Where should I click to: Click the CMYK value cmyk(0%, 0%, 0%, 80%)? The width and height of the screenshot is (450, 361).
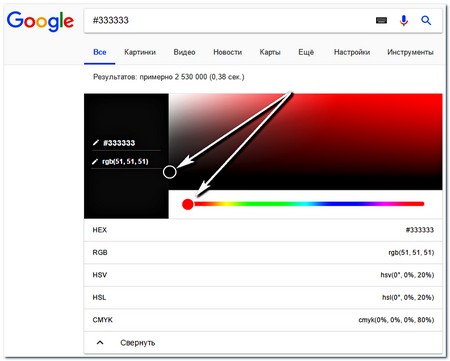[396, 320]
